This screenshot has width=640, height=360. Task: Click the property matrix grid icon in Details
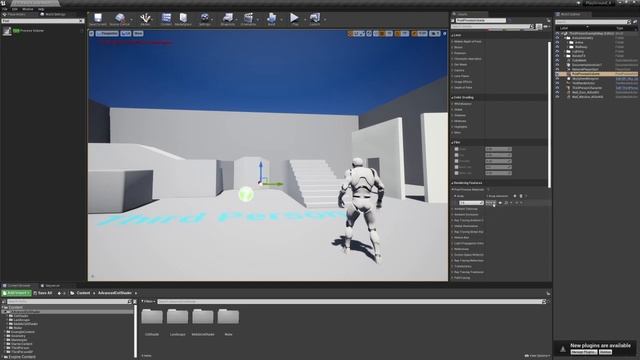539,27
